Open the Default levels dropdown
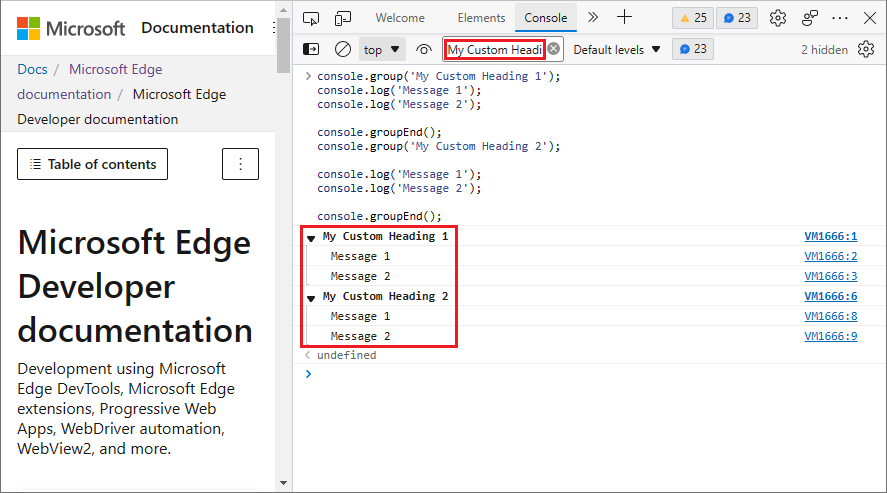The image size is (887, 493). coord(617,50)
